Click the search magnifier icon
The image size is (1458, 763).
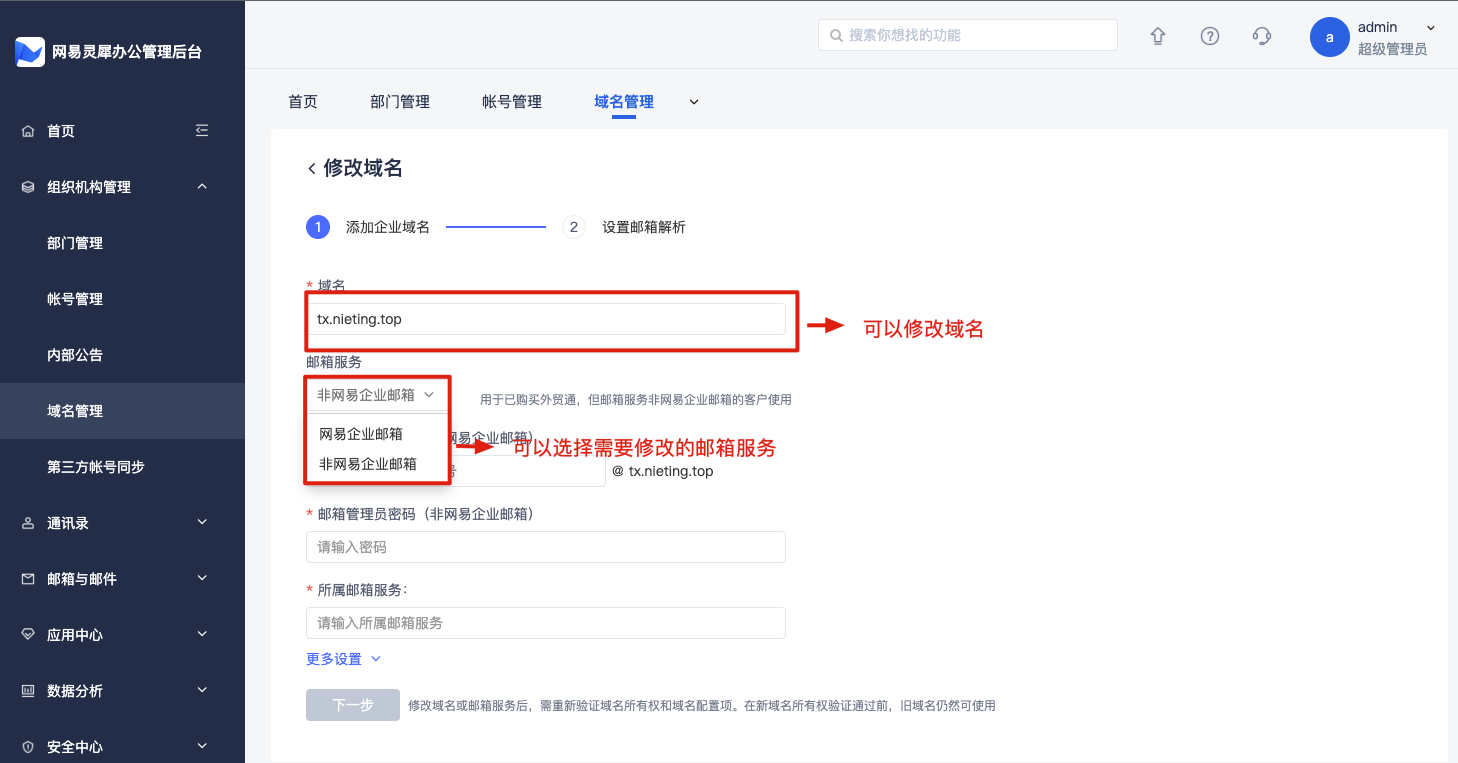tap(835, 36)
